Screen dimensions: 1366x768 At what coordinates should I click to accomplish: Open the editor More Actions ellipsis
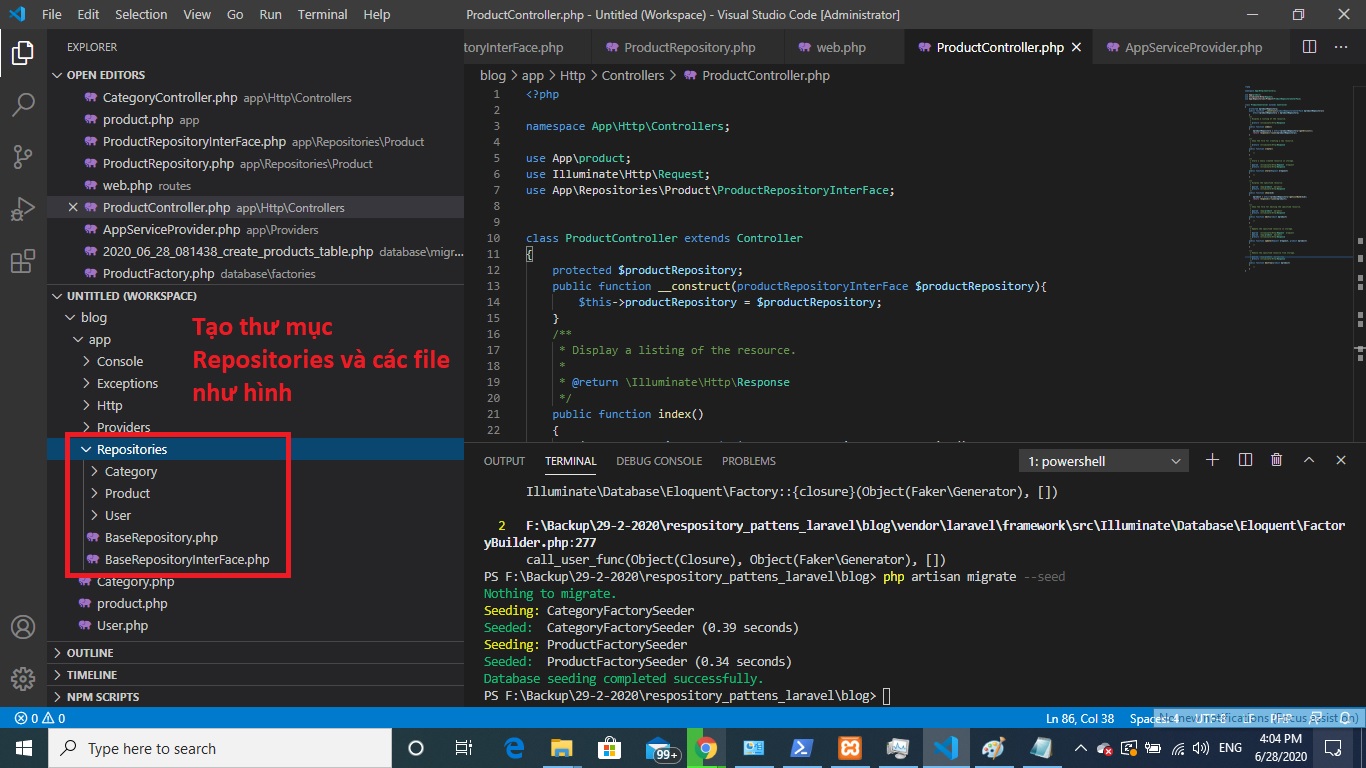tap(1341, 47)
